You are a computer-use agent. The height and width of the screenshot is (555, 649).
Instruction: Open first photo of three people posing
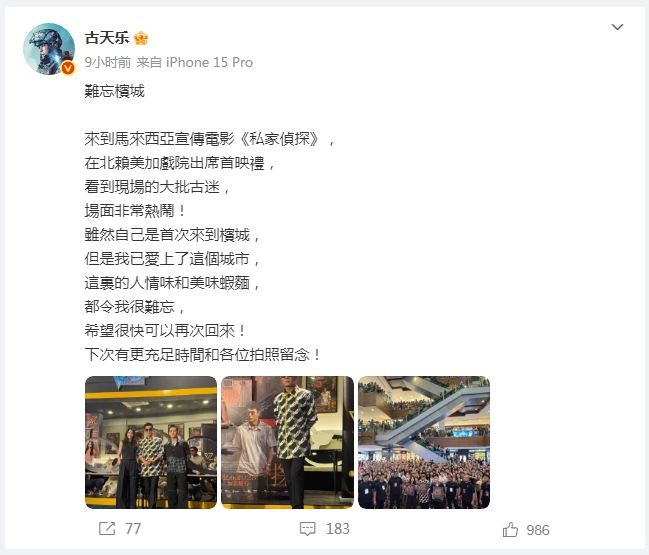(x=151, y=442)
